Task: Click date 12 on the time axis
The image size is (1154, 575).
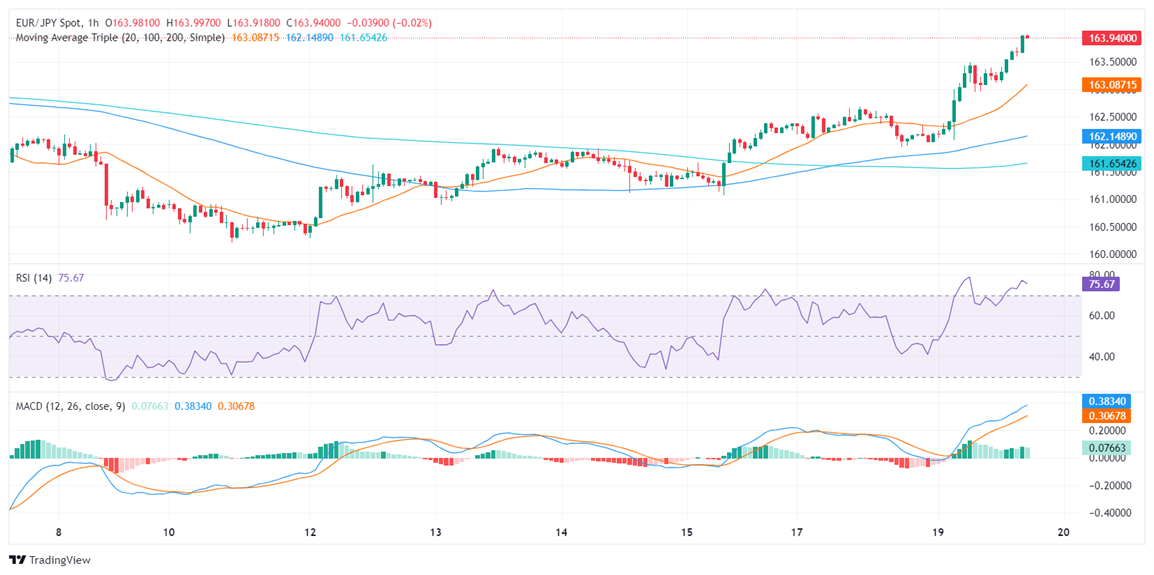Action: pyautogui.click(x=310, y=533)
